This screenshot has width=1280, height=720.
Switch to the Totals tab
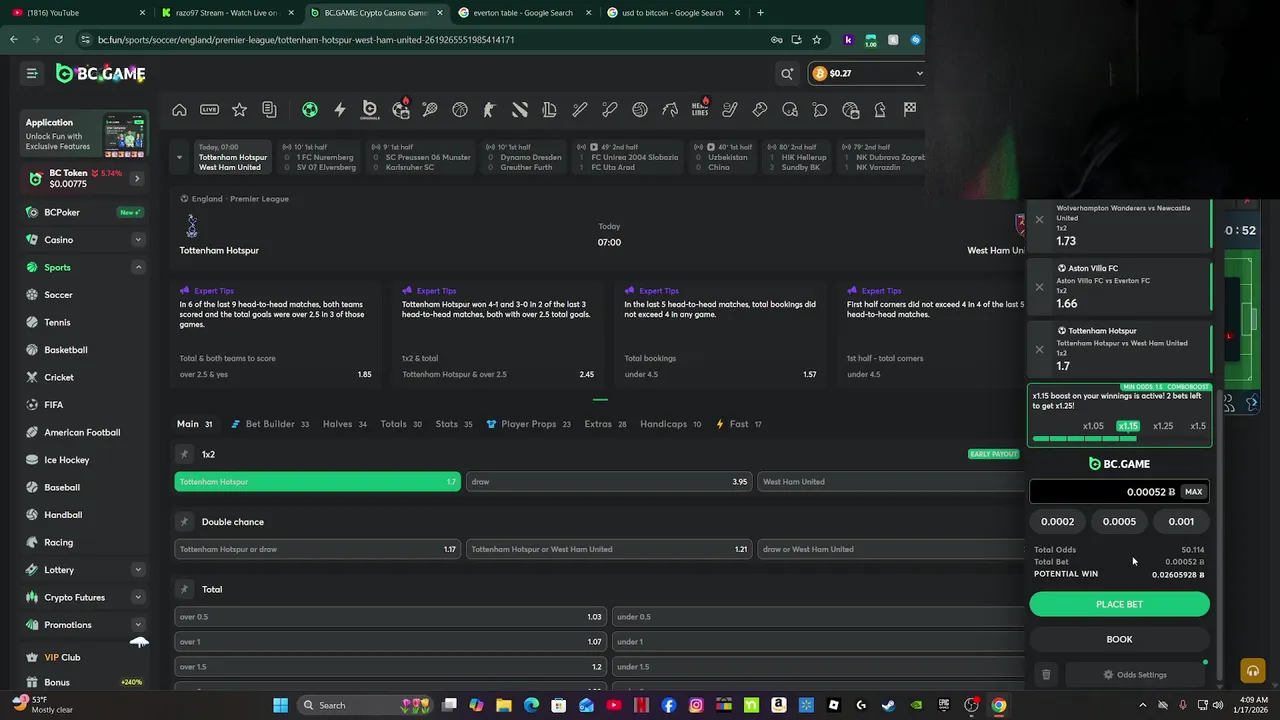coord(401,424)
